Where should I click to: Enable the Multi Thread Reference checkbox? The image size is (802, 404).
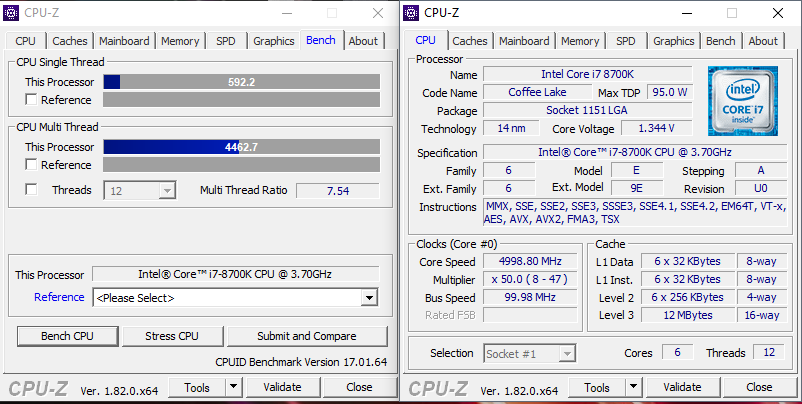click(31, 164)
